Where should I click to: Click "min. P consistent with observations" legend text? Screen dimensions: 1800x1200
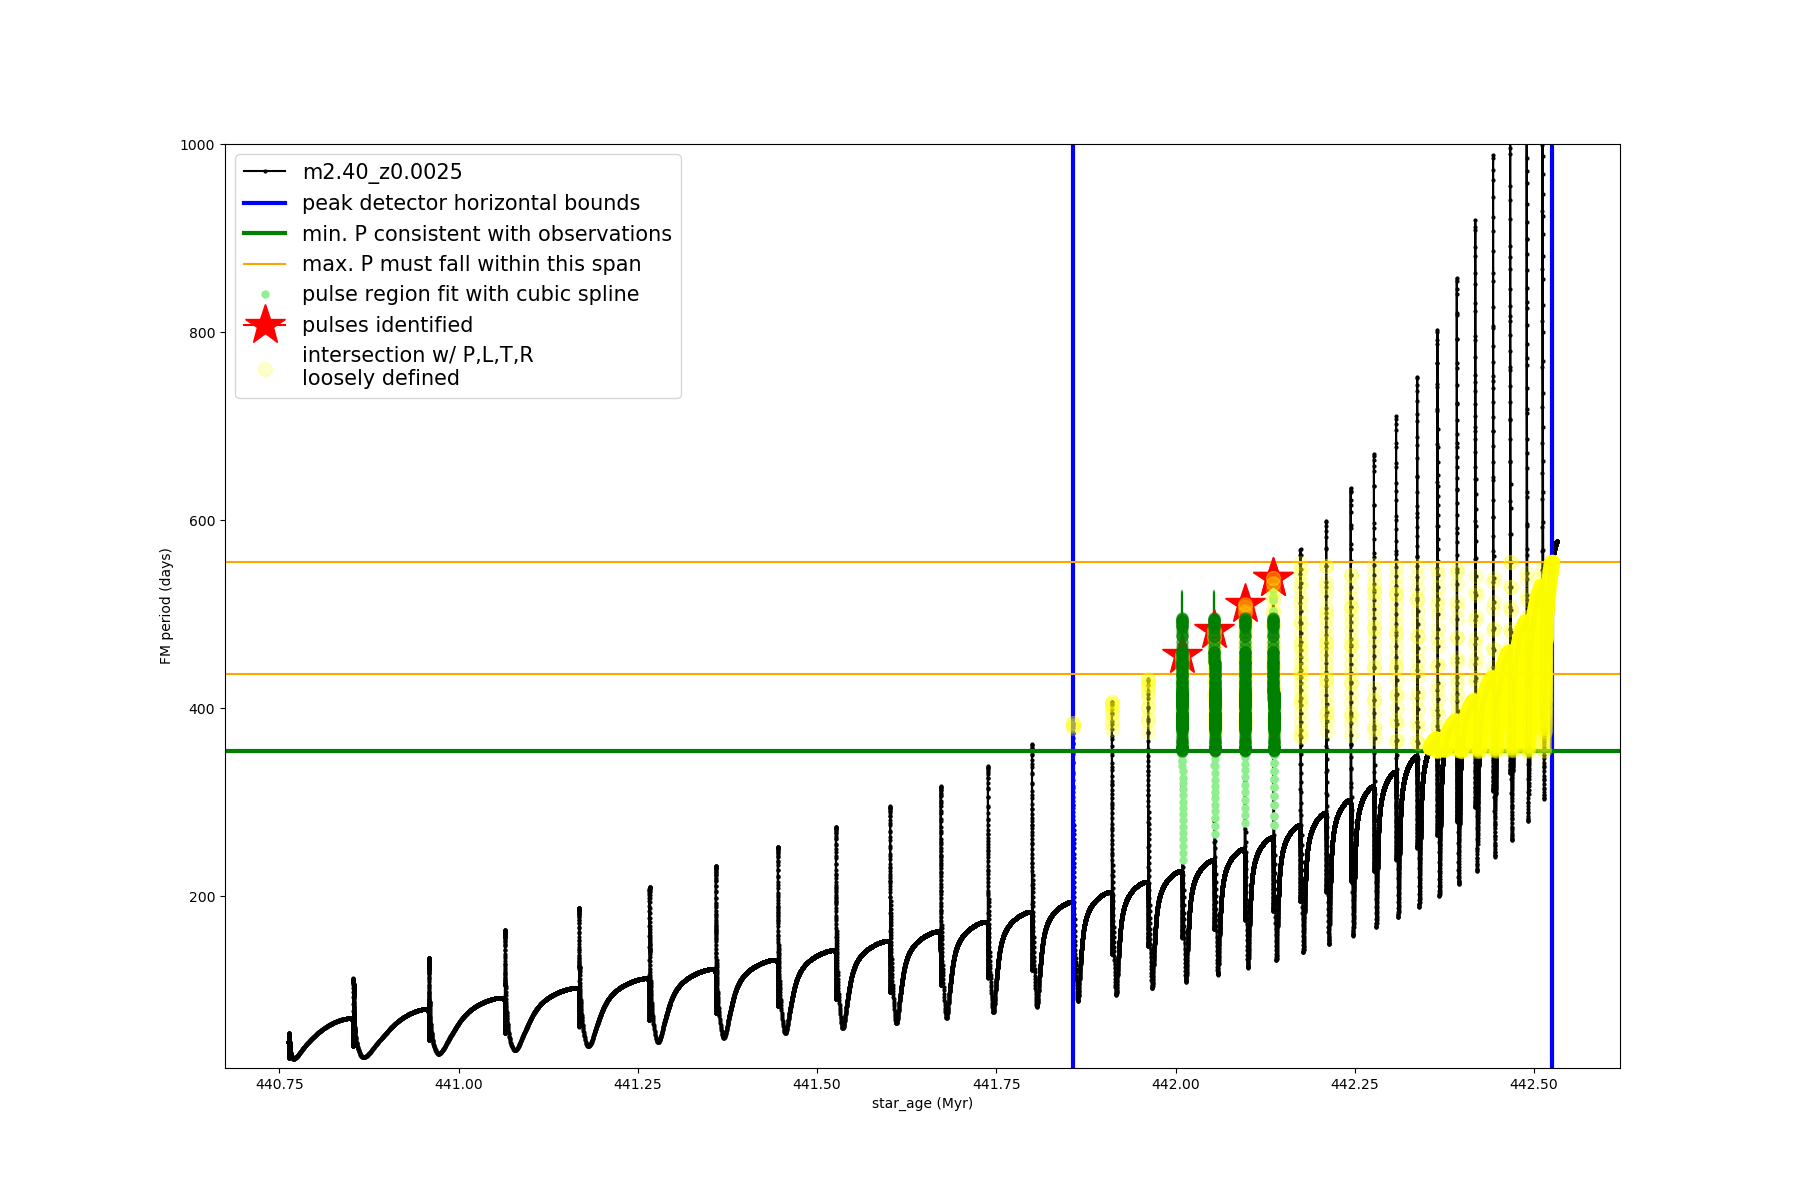pyautogui.click(x=487, y=234)
